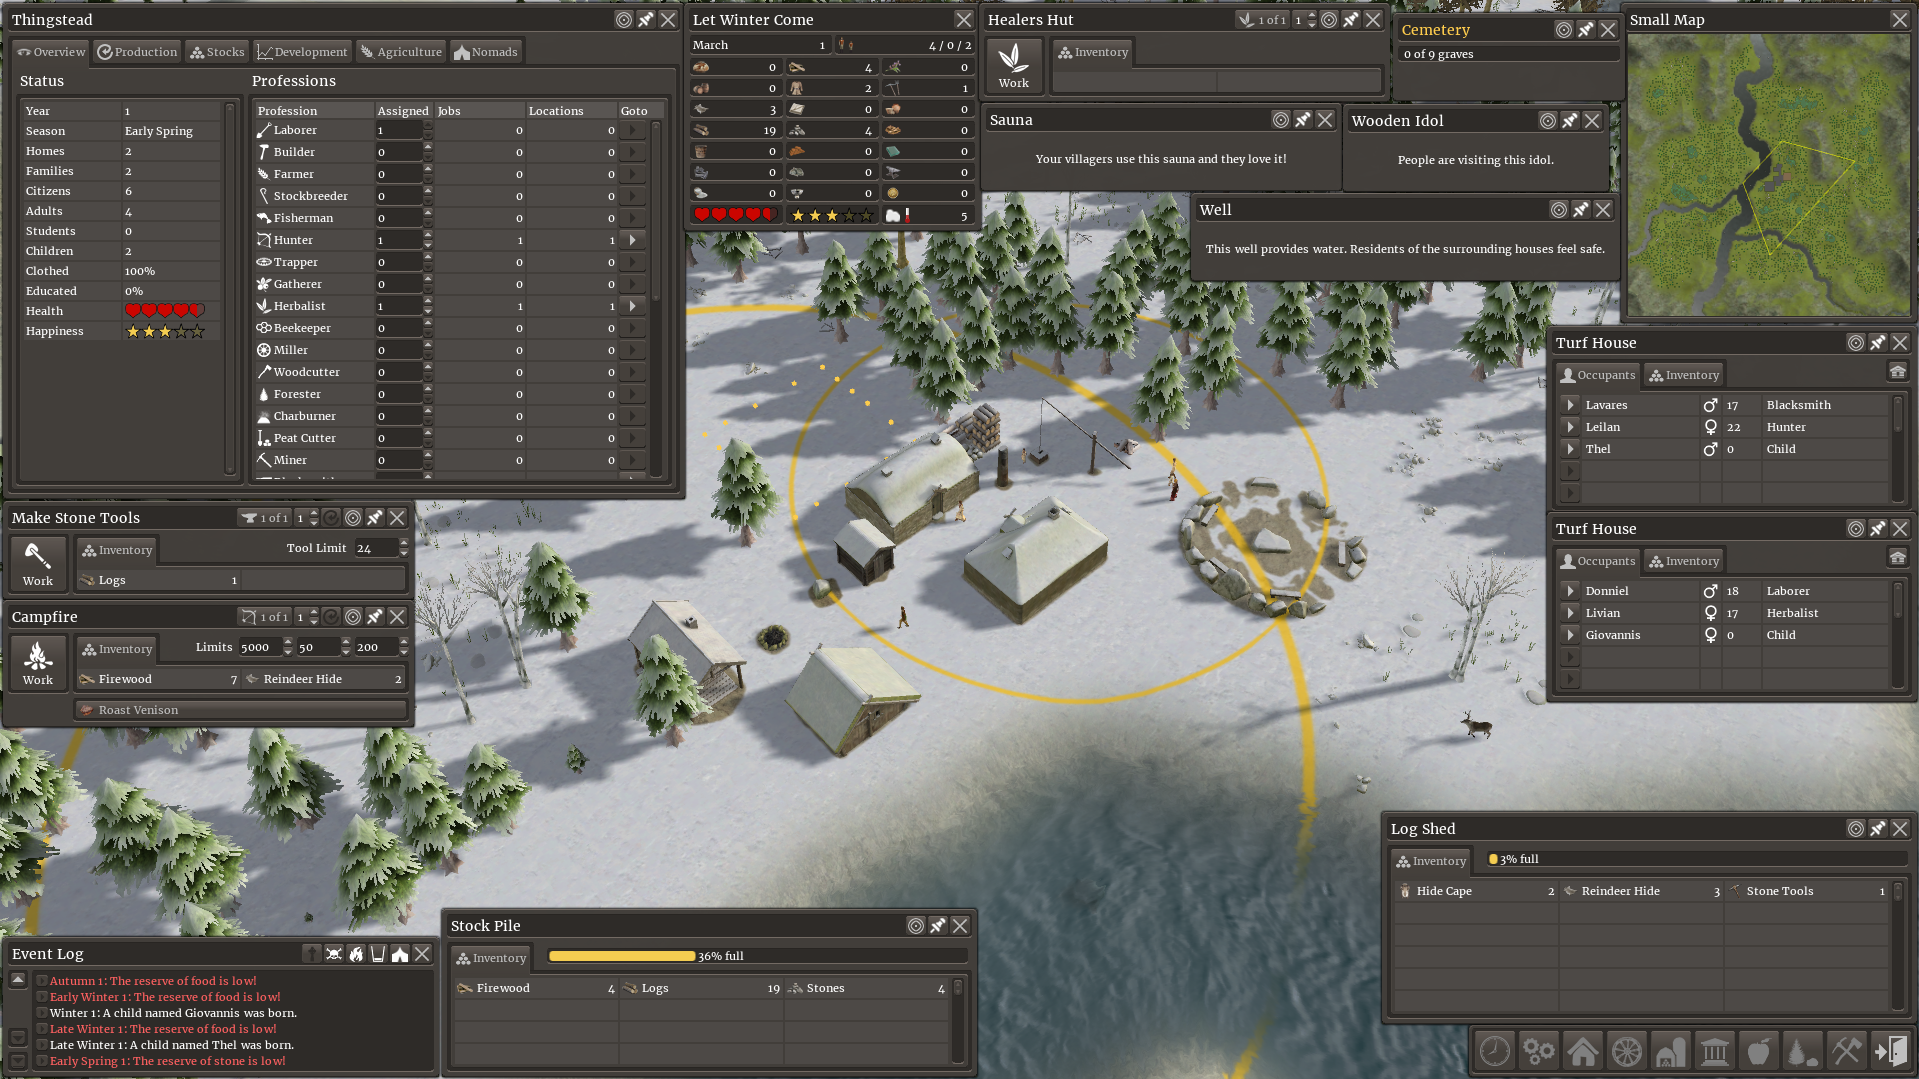Click the Healers Hut go-to target icon
Image resolution: width=1919 pixels, height=1079 pixels.
click(x=1329, y=20)
